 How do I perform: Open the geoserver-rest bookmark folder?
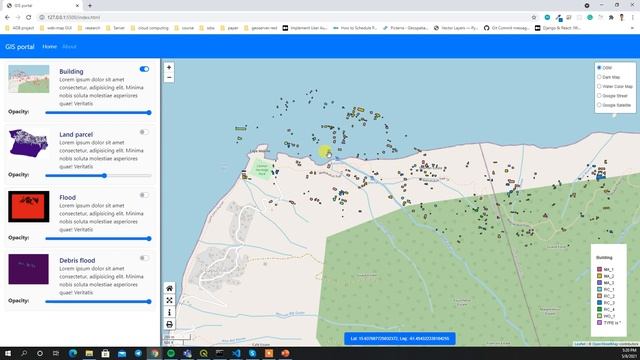(x=260, y=28)
